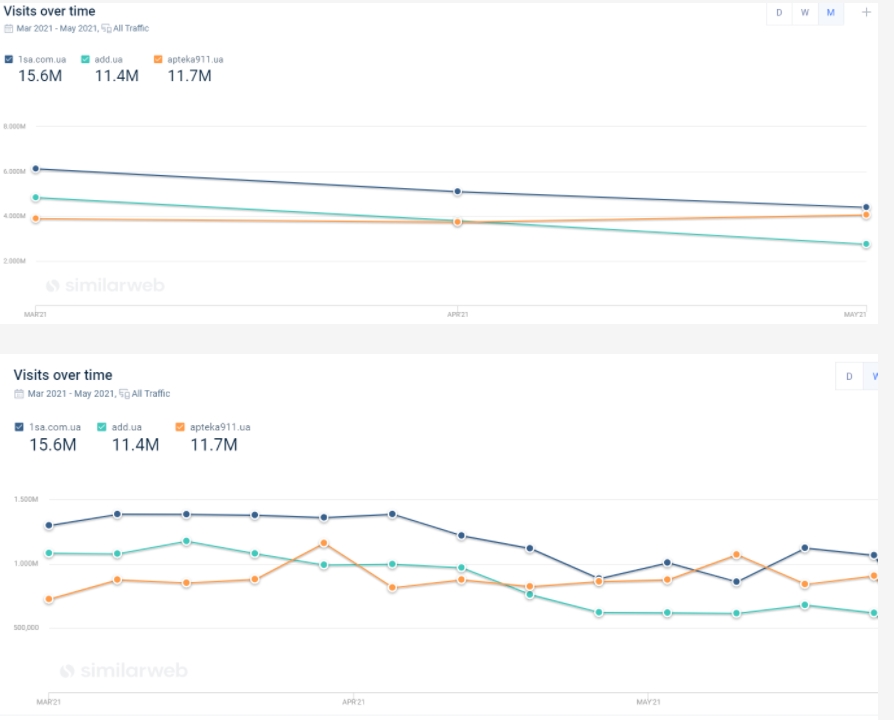The width and height of the screenshot is (894, 720).
Task: Toggle add.ua checkbox in the bottom chart
Action: (x=101, y=427)
